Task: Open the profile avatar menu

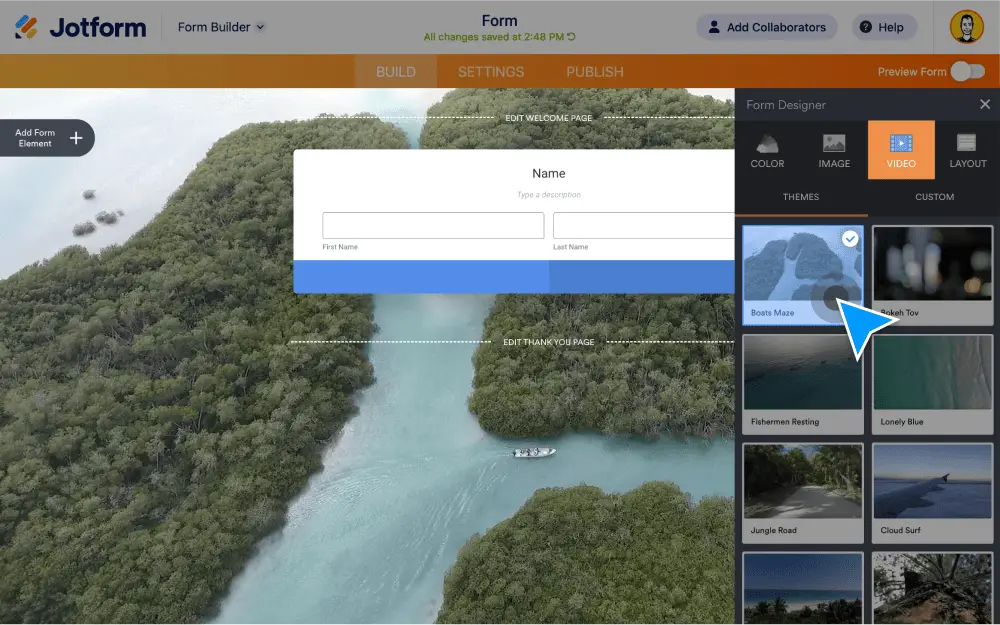Action: coord(966,27)
